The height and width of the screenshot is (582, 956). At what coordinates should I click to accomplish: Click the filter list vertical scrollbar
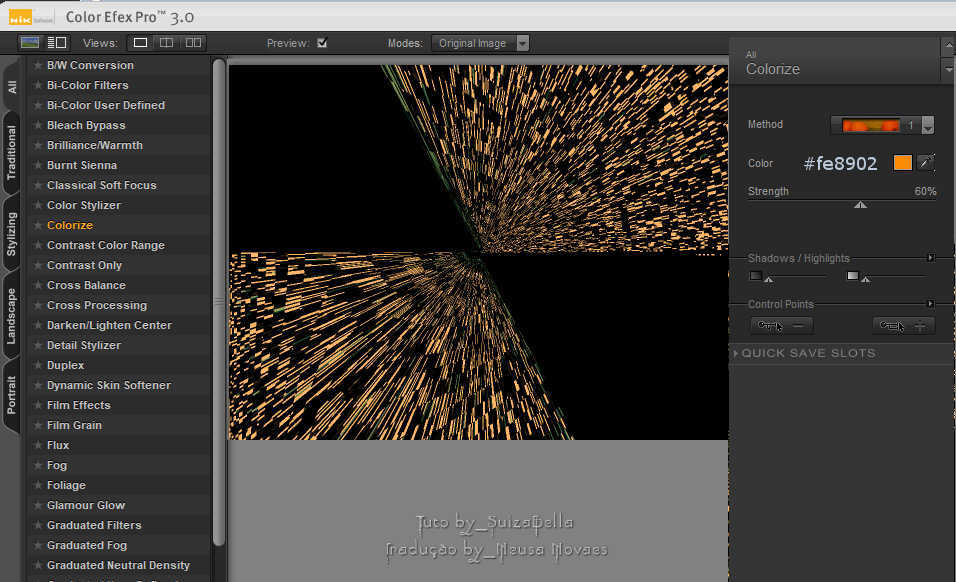[219, 302]
